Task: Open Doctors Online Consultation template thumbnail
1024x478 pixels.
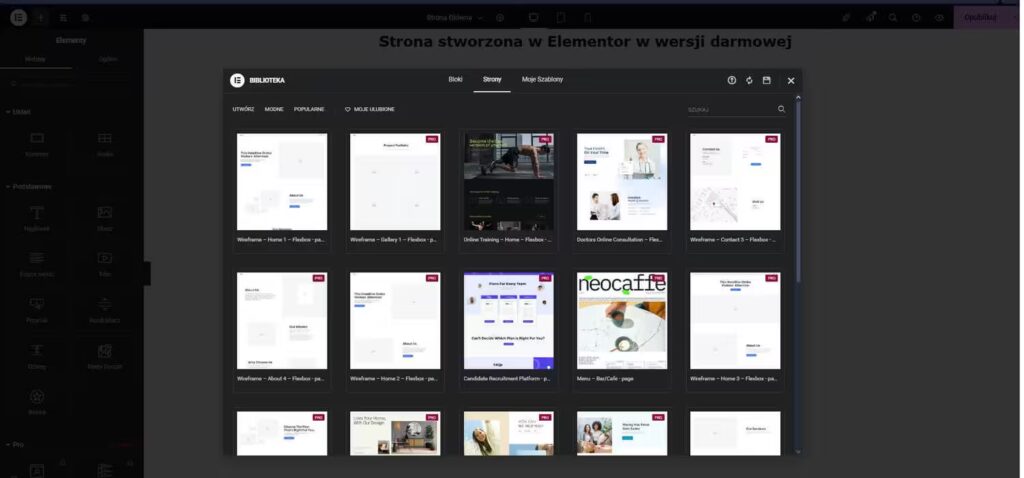Action: click(622, 182)
